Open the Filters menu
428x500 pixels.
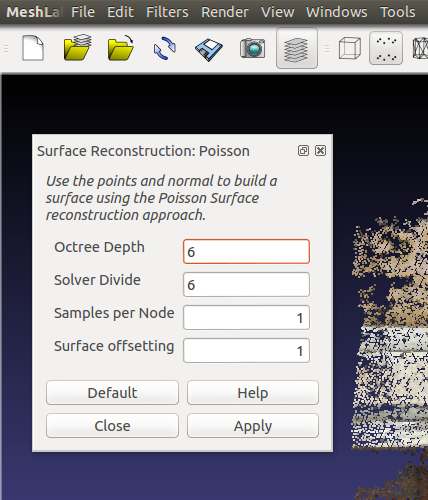167,12
